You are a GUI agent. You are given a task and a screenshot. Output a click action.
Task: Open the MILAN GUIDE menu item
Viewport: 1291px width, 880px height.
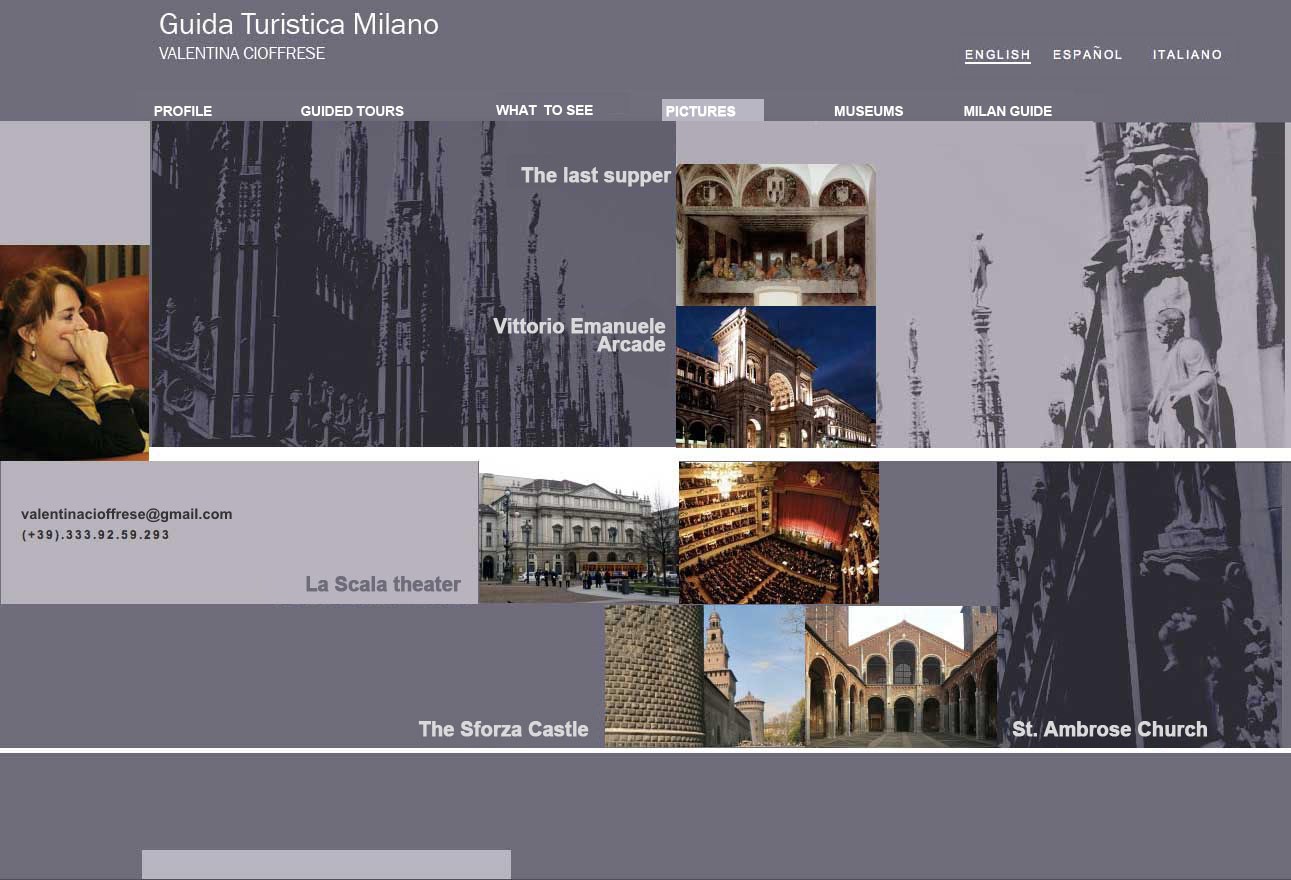[x=1007, y=111]
